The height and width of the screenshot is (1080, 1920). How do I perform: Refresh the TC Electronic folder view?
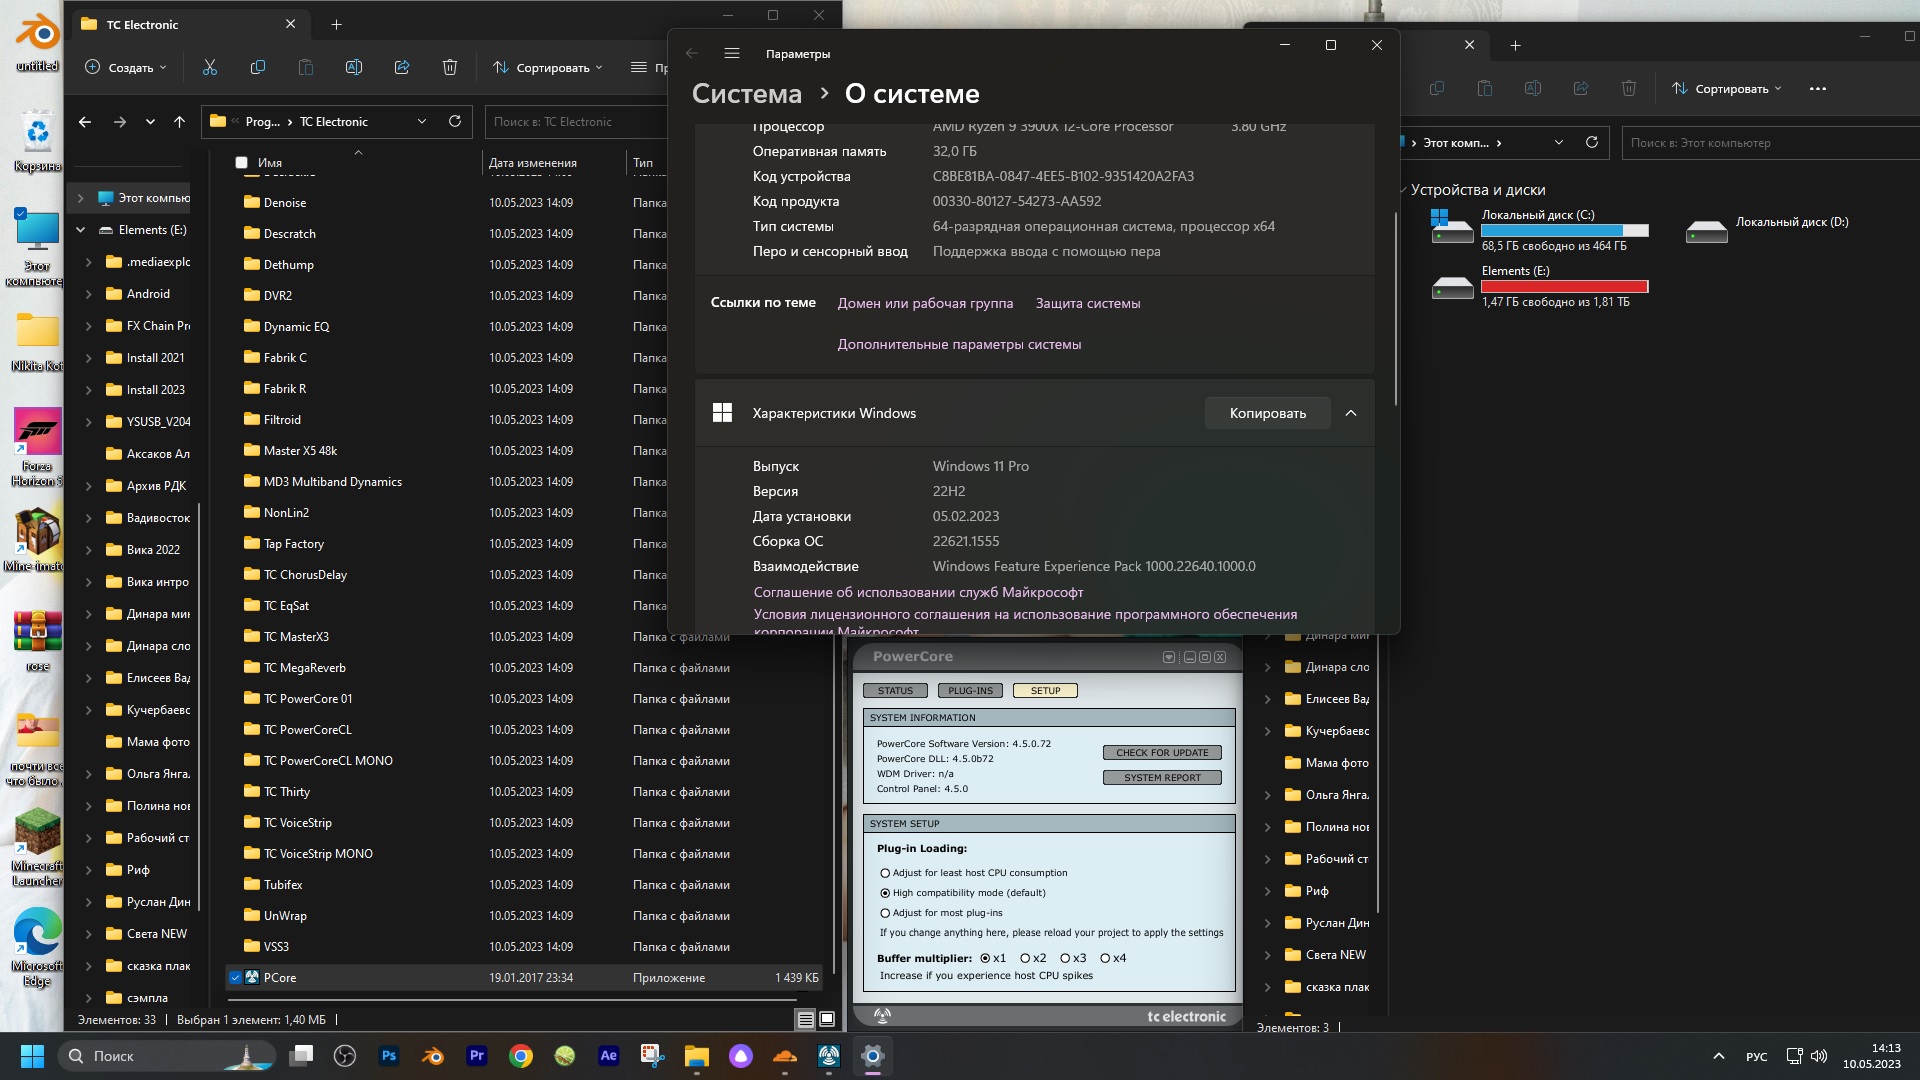[x=454, y=121]
